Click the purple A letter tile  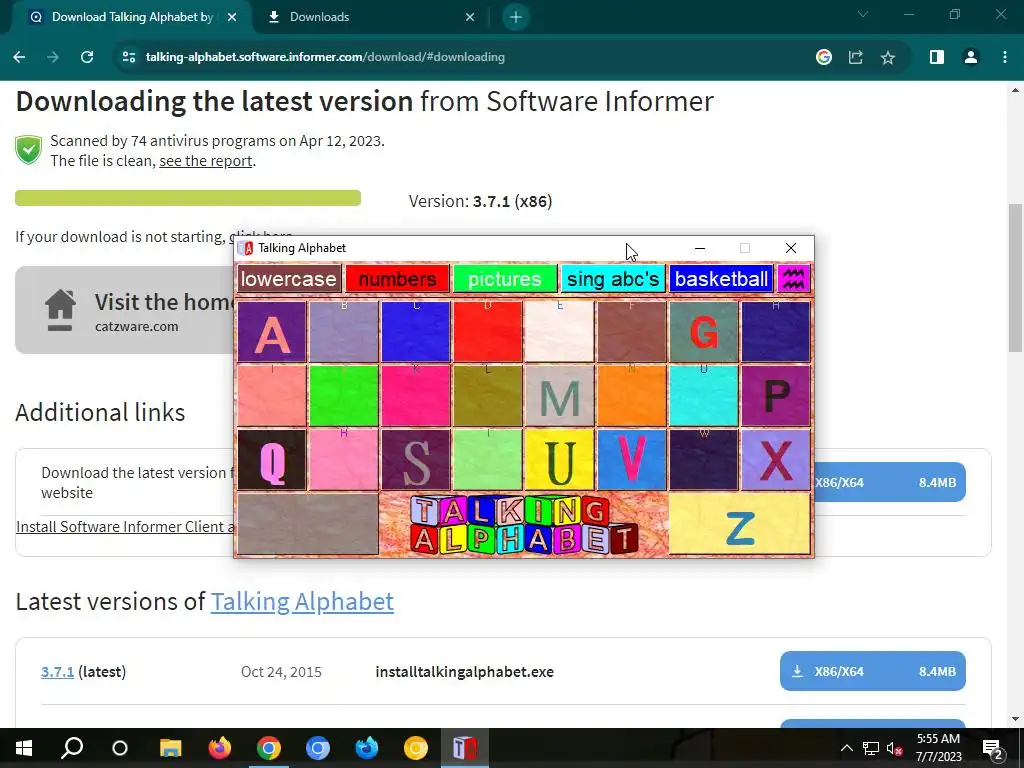coord(272,331)
